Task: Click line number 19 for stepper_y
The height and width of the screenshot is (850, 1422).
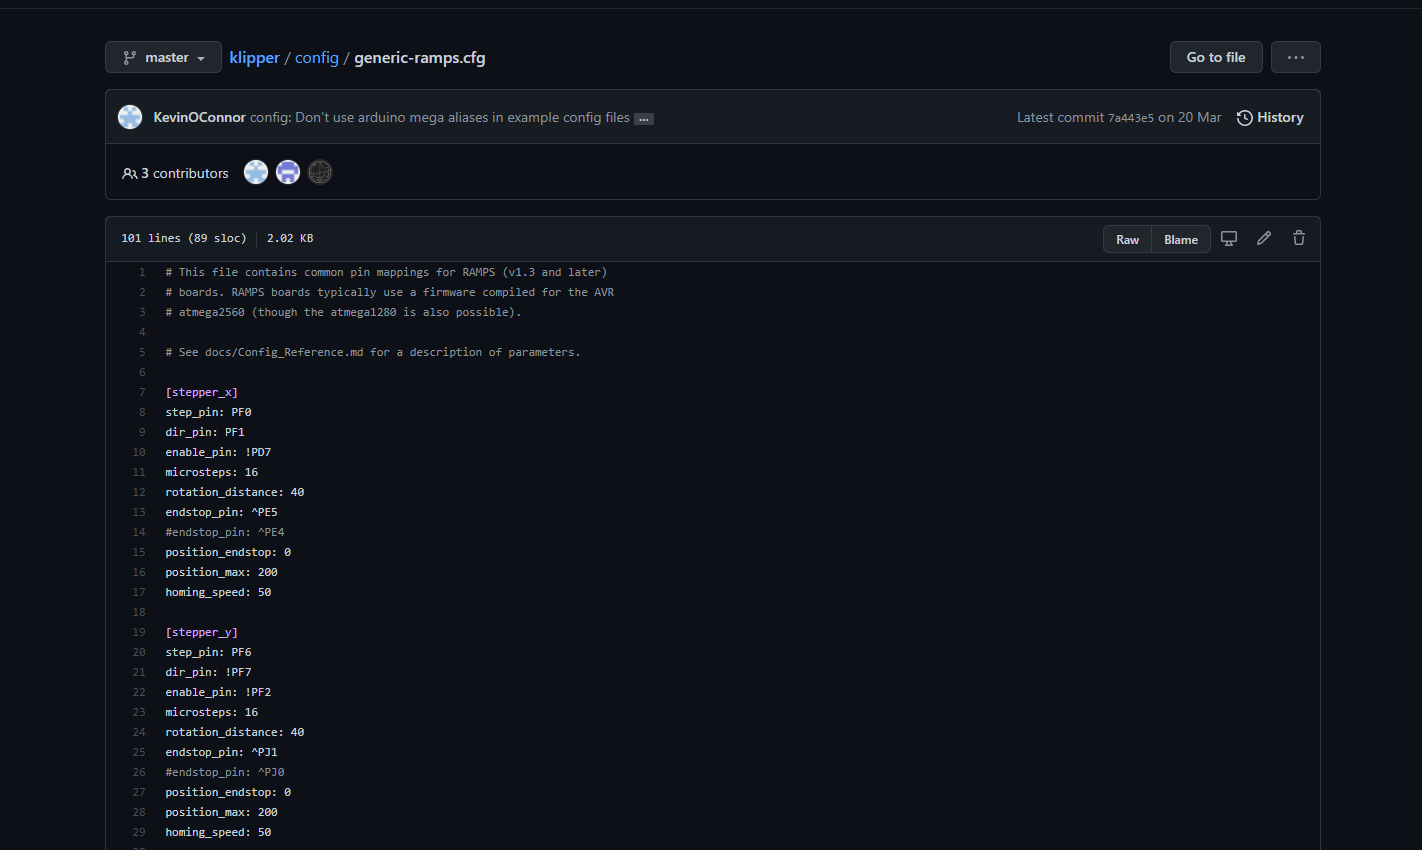Action: [x=139, y=632]
